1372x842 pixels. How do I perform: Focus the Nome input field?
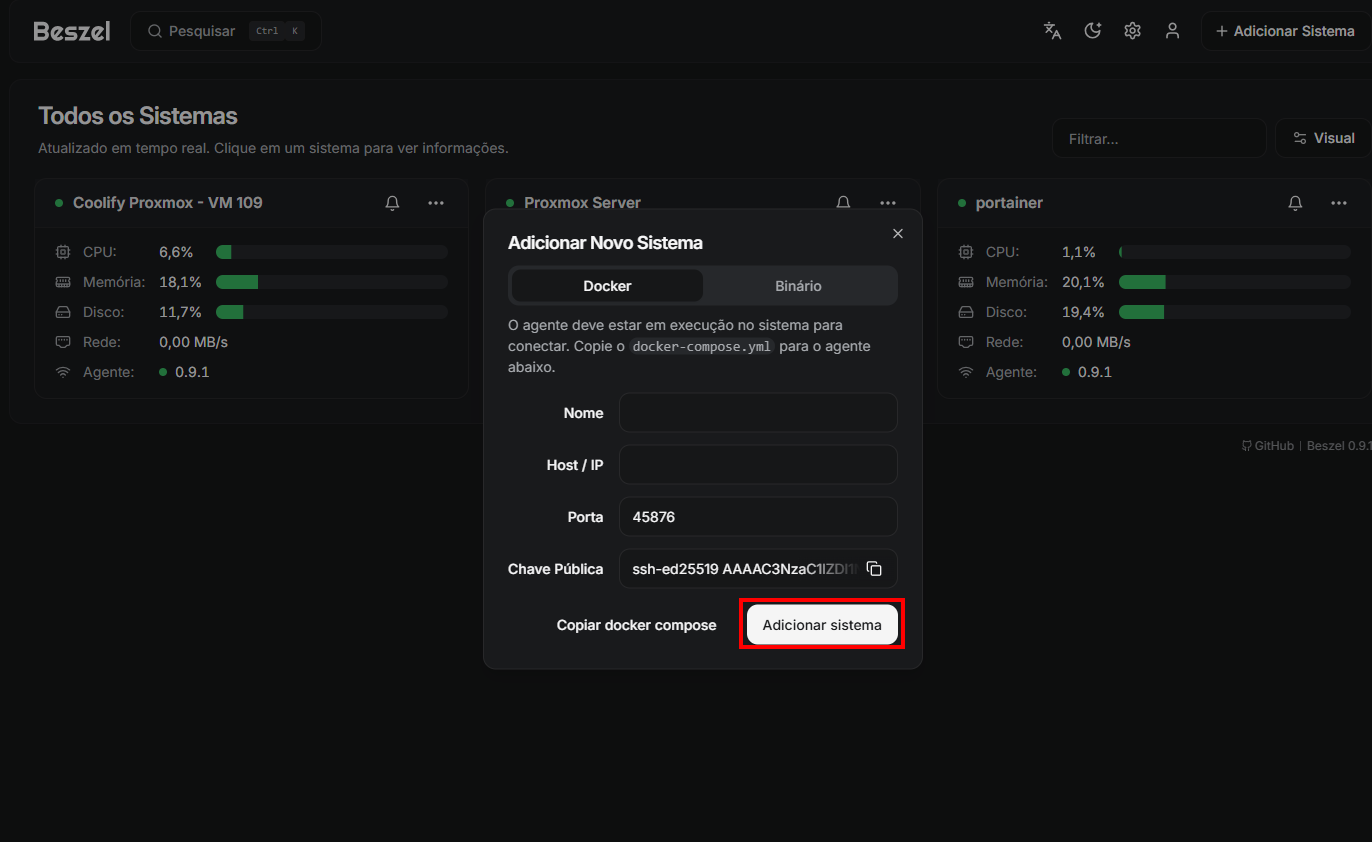click(x=757, y=412)
